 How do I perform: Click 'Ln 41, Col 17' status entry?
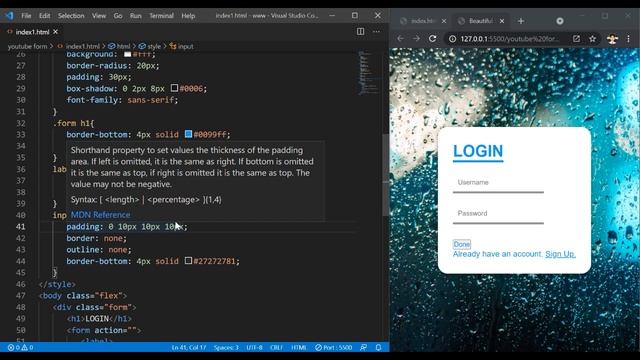pyautogui.click(x=189, y=348)
